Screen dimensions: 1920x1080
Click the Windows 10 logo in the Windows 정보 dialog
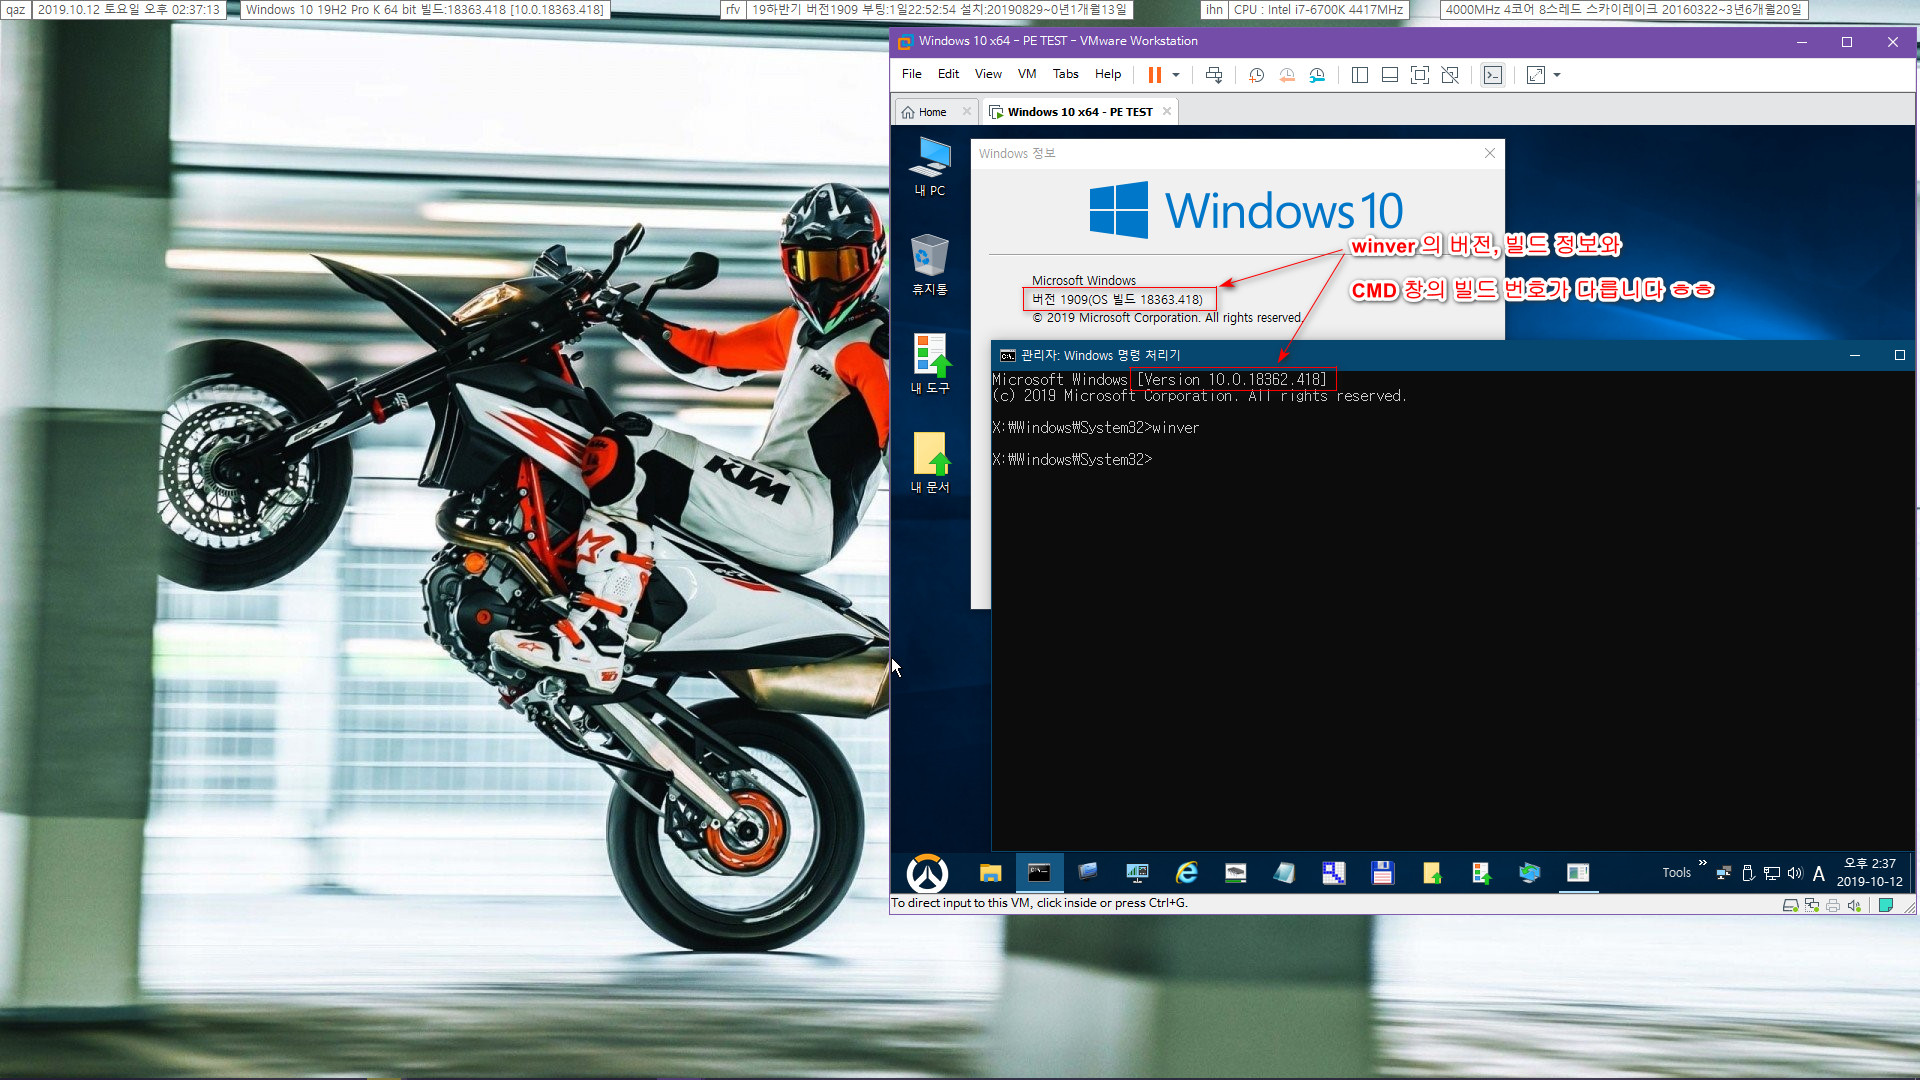tap(1246, 210)
